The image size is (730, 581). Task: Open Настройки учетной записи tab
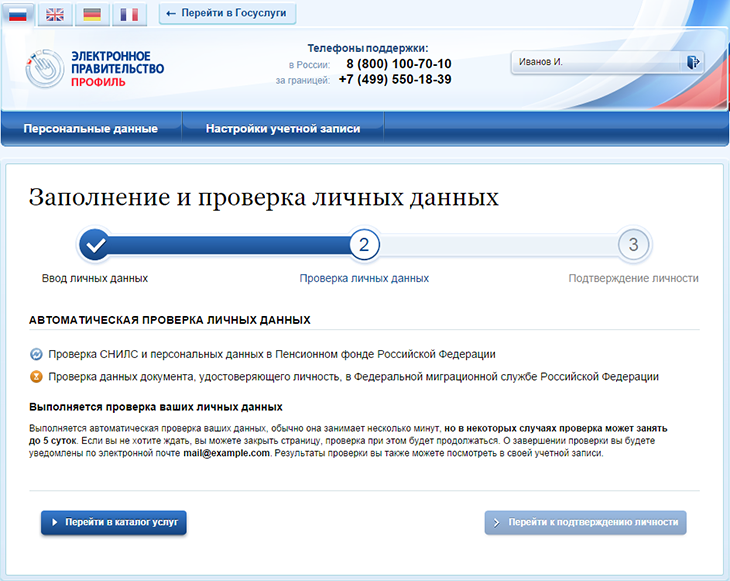pos(283,128)
